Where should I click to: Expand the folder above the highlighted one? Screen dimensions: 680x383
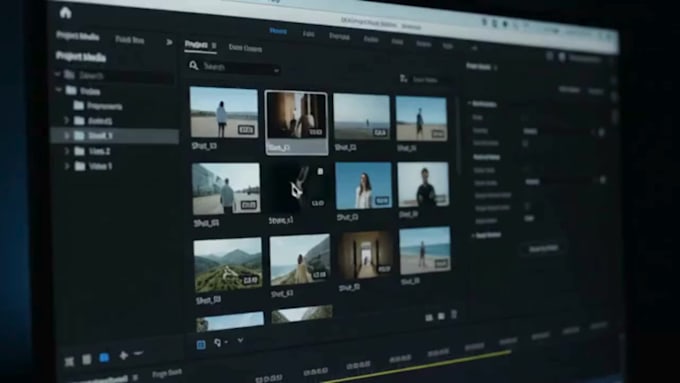pyautogui.click(x=66, y=120)
